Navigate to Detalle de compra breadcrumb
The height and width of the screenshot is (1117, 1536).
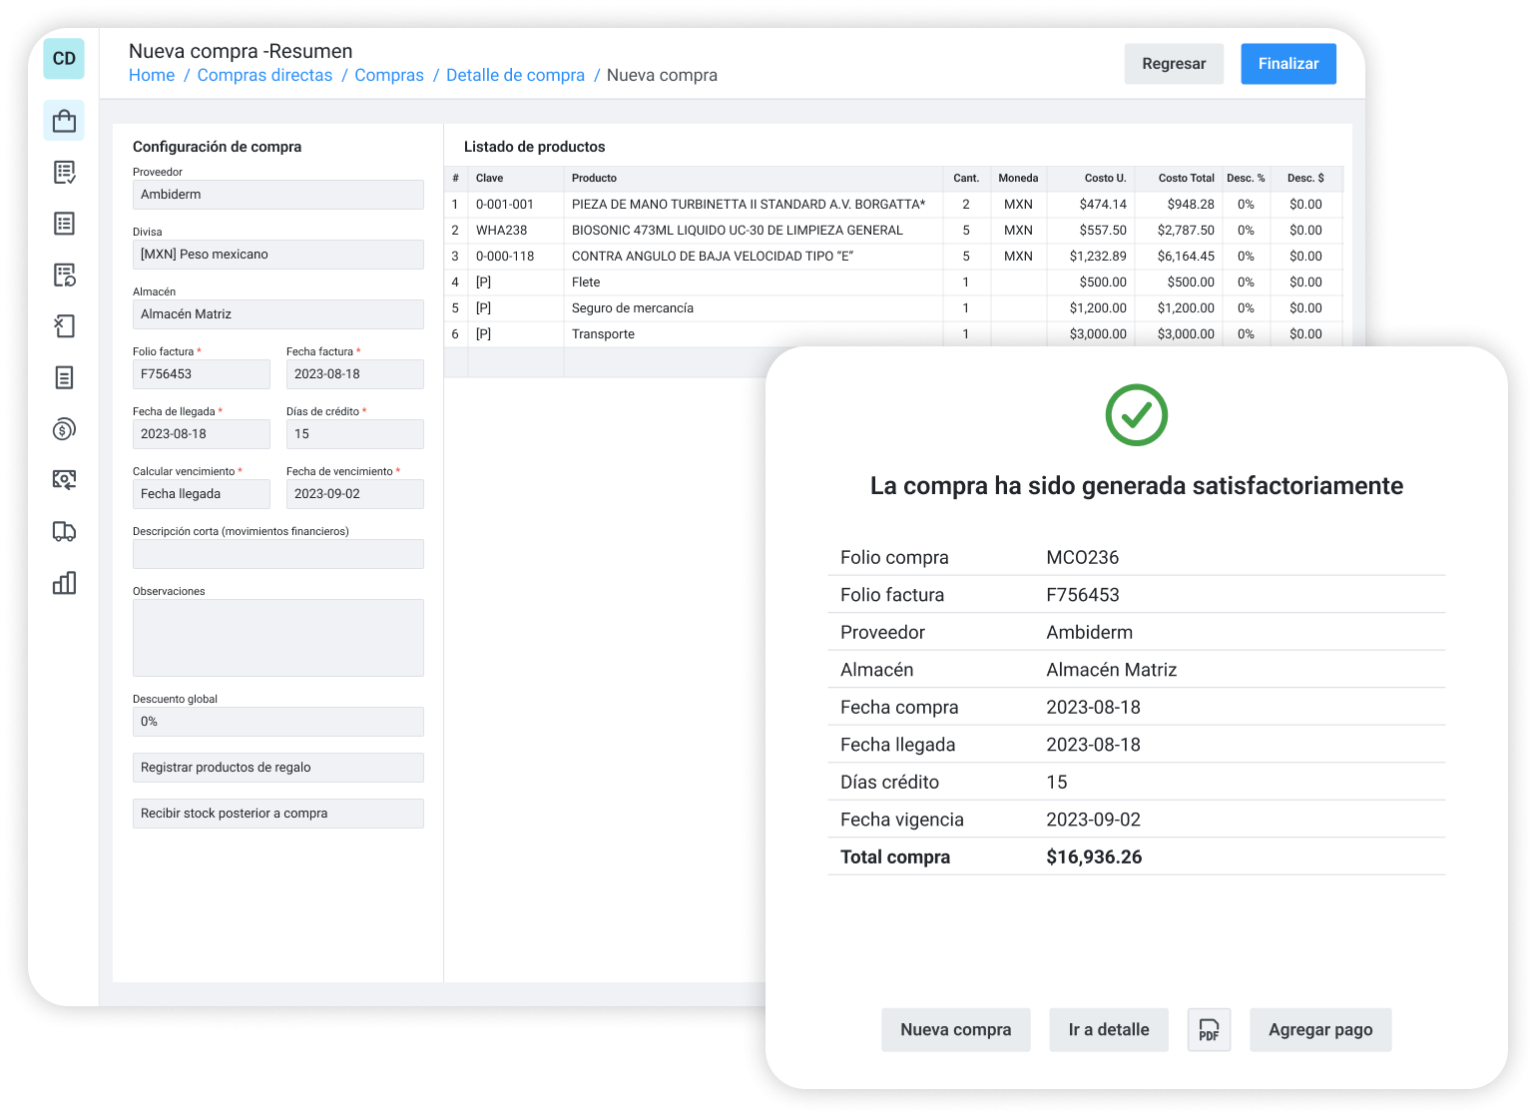click(x=515, y=75)
